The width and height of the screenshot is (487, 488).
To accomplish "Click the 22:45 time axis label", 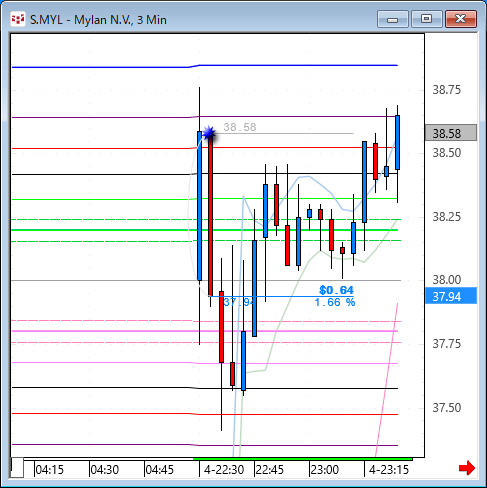I will [x=269, y=470].
